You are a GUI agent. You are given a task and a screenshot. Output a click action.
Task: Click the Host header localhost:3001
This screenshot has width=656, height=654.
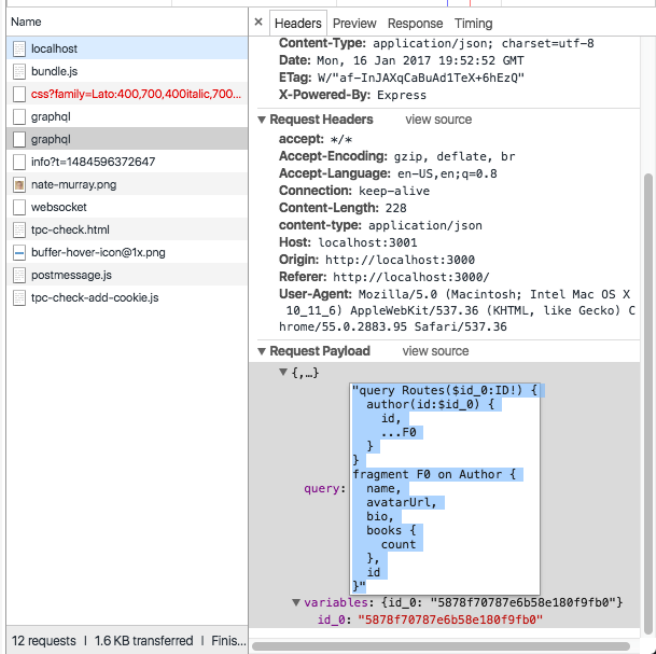click(x=348, y=242)
